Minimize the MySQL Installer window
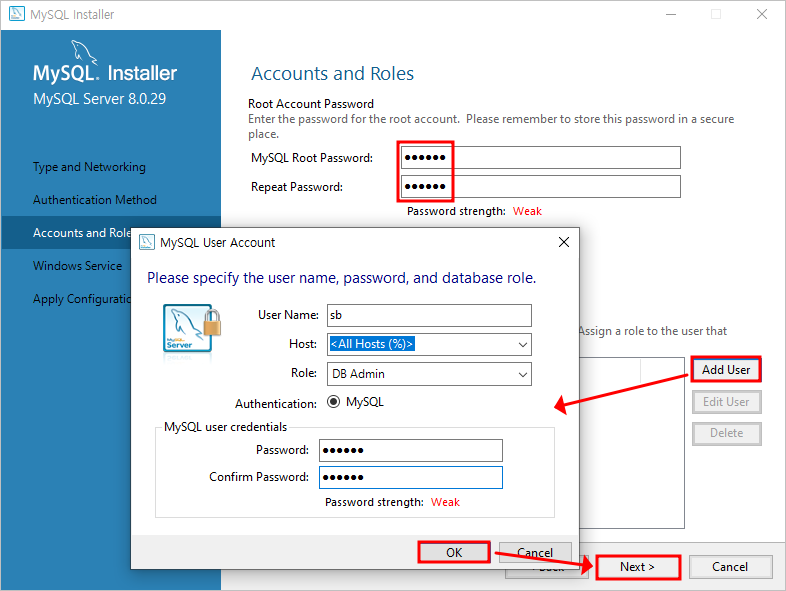 (671, 14)
